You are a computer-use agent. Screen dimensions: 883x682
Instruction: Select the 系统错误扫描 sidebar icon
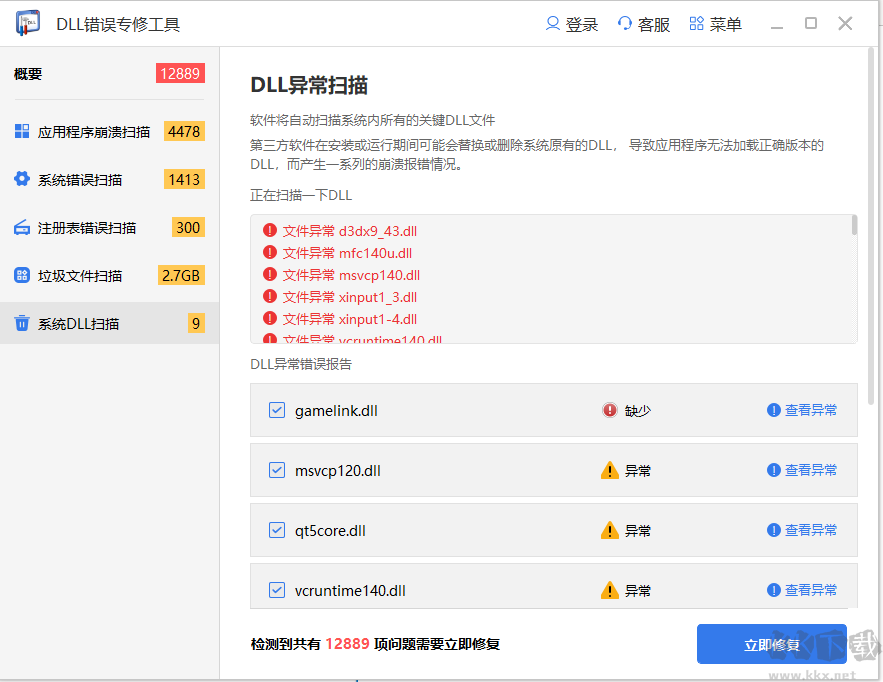[x=22, y=178]
